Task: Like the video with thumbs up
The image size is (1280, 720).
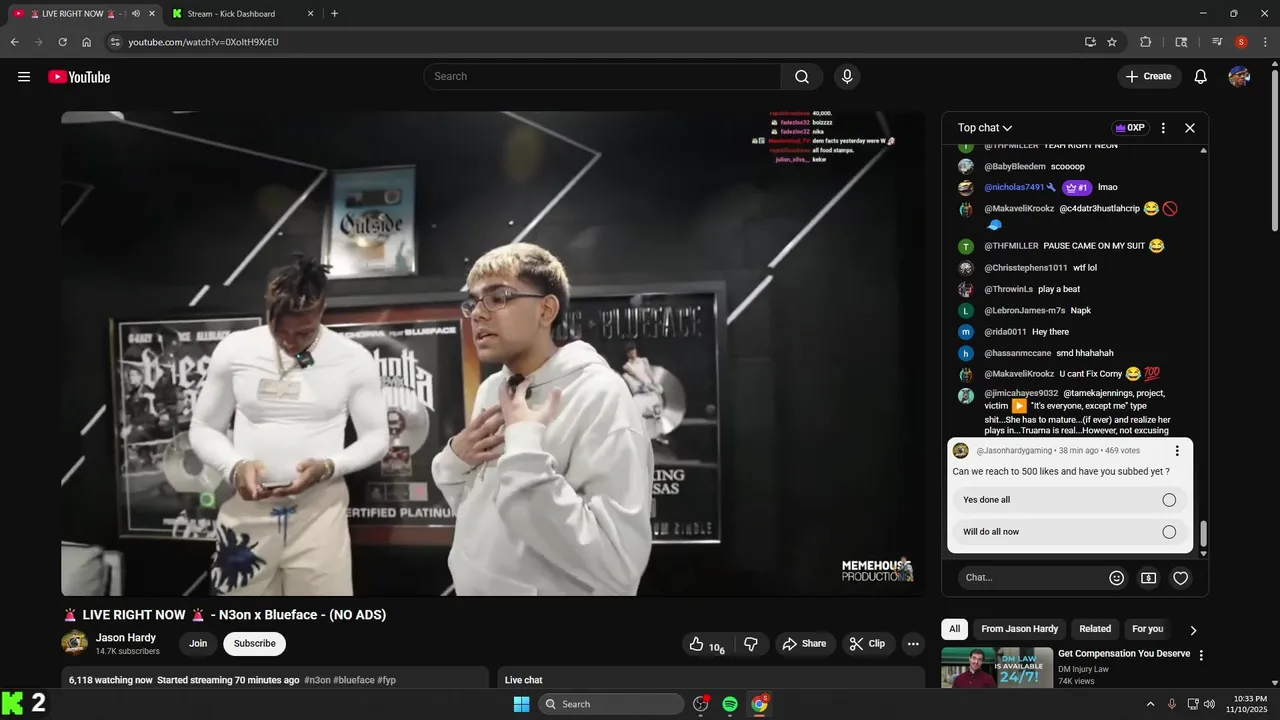Action: coord(706,644)
